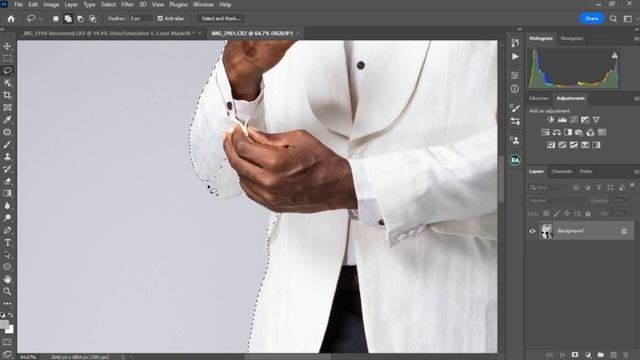Image resolution: width=640 pixels, height=360 pixels.
Task: Open the Image menu
Action: click(51, 4)
